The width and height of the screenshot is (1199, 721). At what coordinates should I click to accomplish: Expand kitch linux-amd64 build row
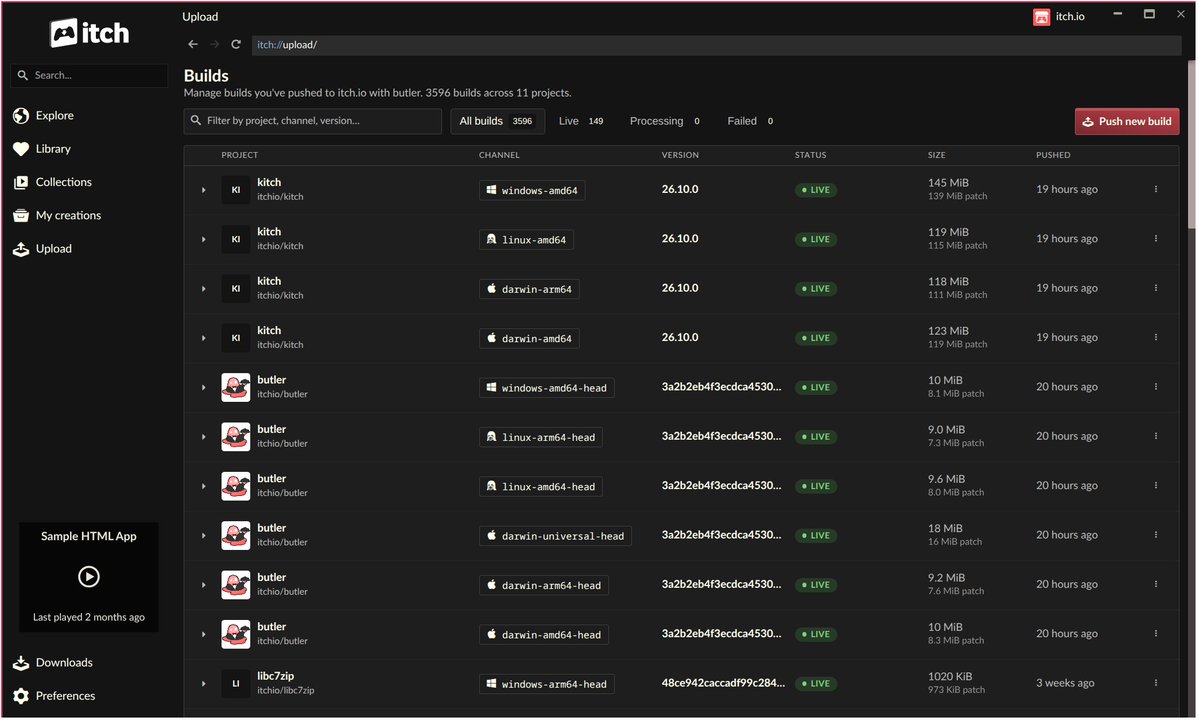pos(203,240)
